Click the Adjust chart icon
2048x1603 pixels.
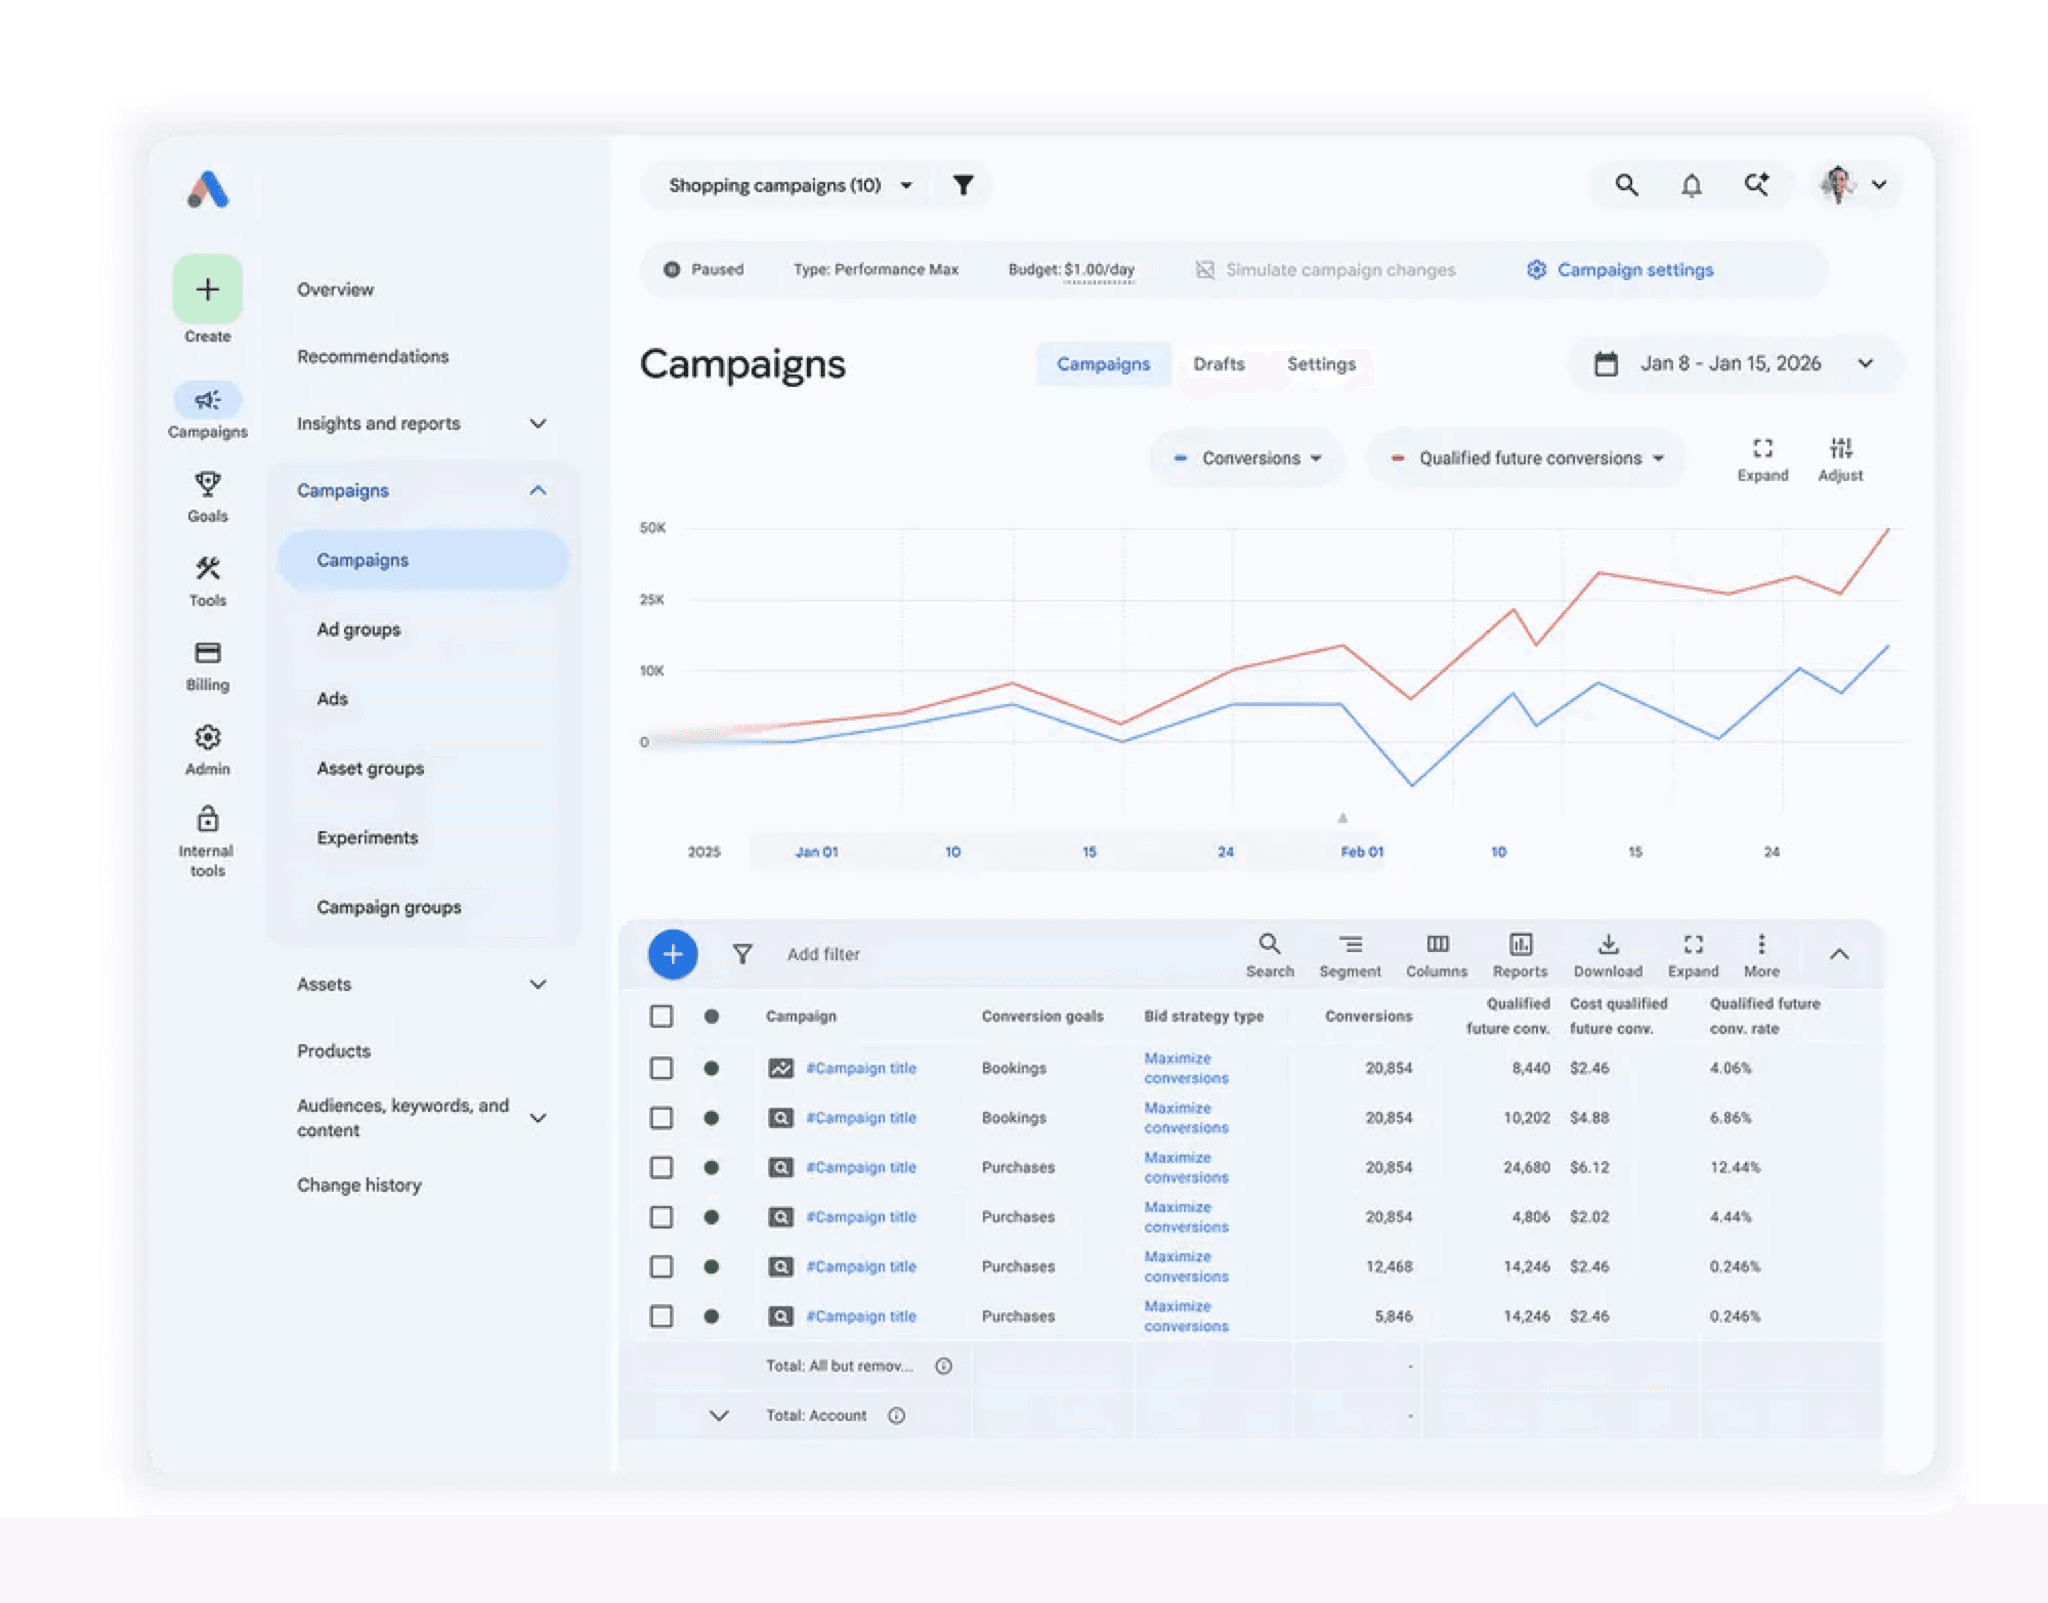coord(1840,448)
